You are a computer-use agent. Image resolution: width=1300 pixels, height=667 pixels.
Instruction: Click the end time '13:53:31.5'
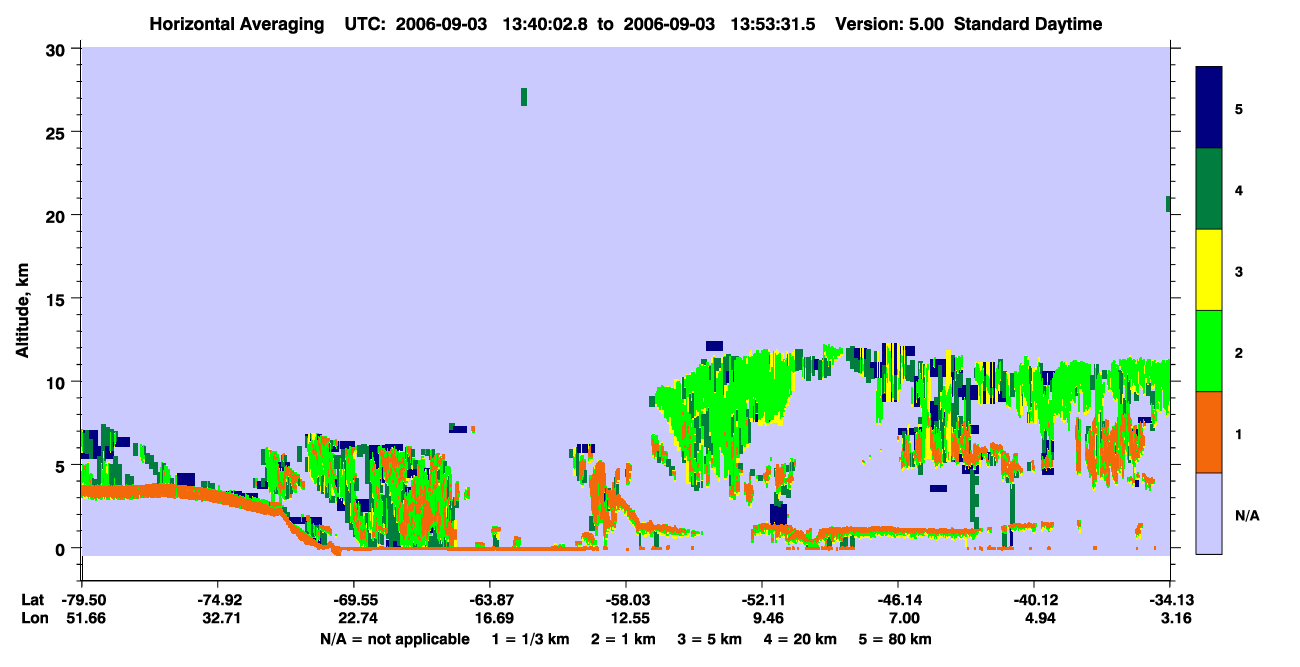tap(773, 24)
